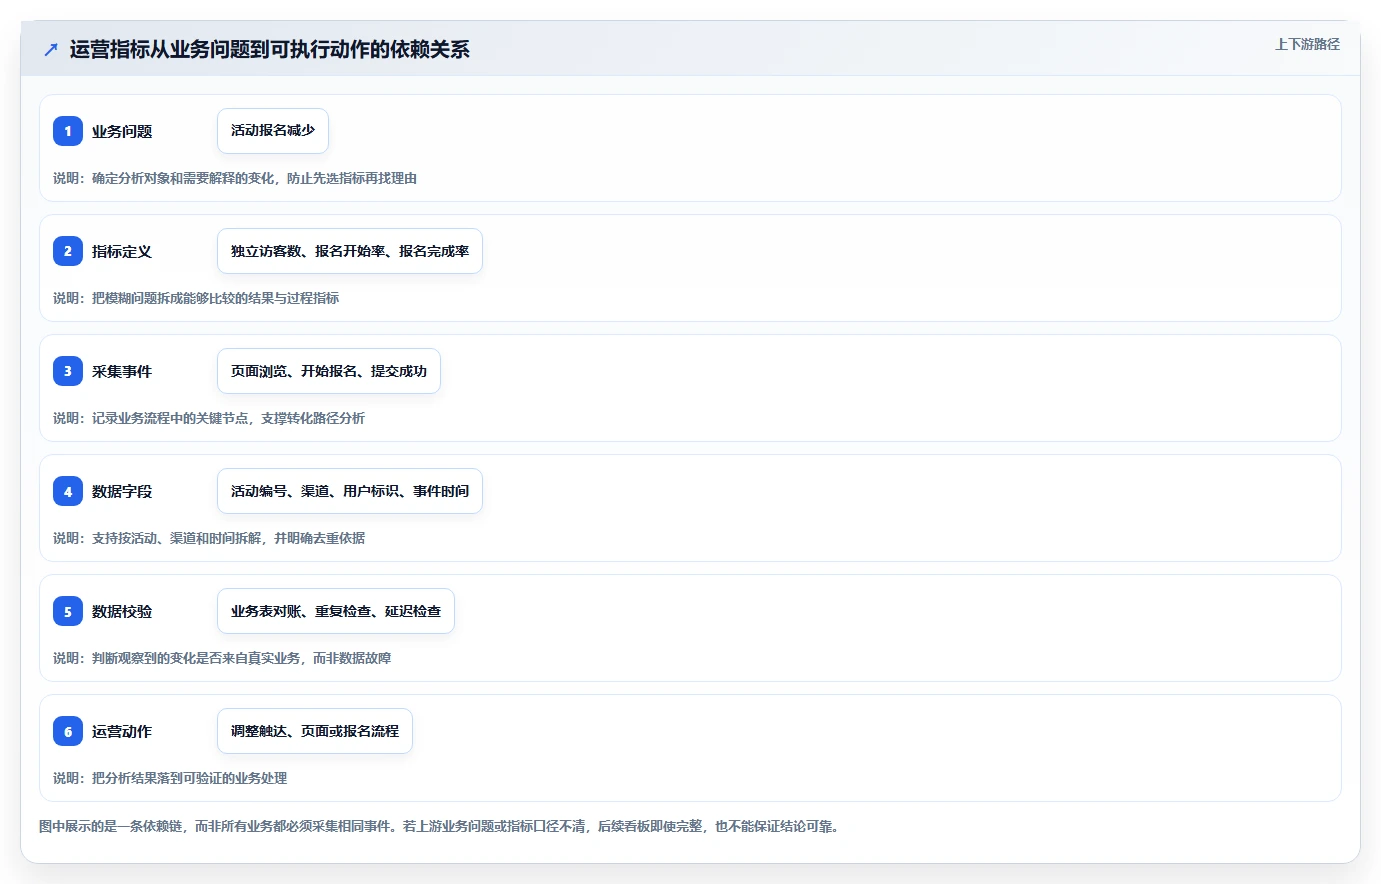Image resolution: width=1381 pixels, height=884 pixels.
Task: Select the 调整触达、页面或报名流程 chip
Action: (315, 731)
